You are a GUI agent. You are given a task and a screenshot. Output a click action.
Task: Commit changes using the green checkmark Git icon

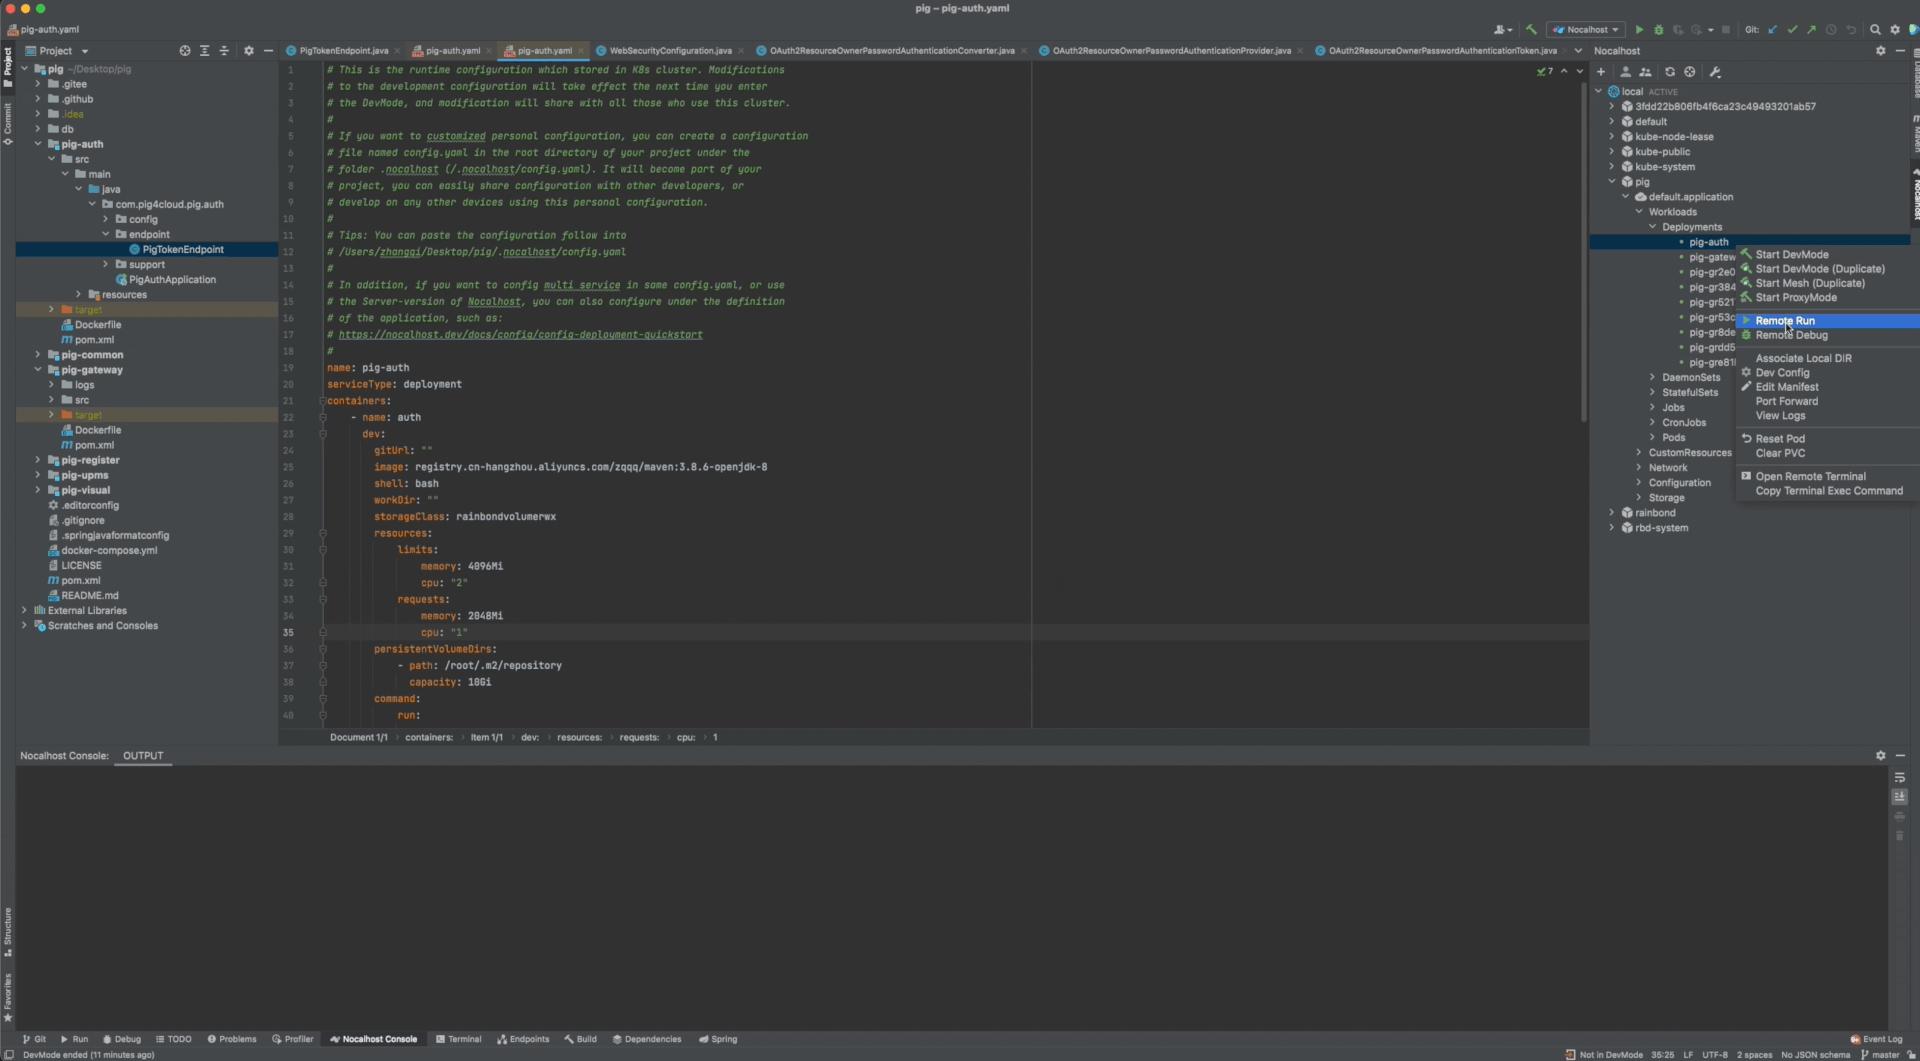[x=1793, y=29]
